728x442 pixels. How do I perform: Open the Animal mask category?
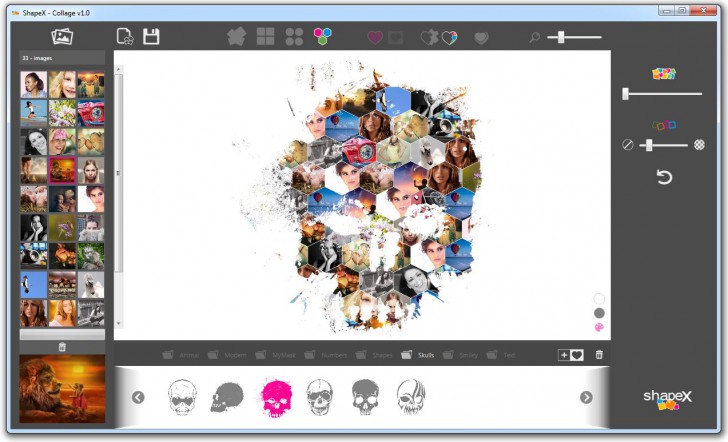pyautogui.click(x=181, y=355)
